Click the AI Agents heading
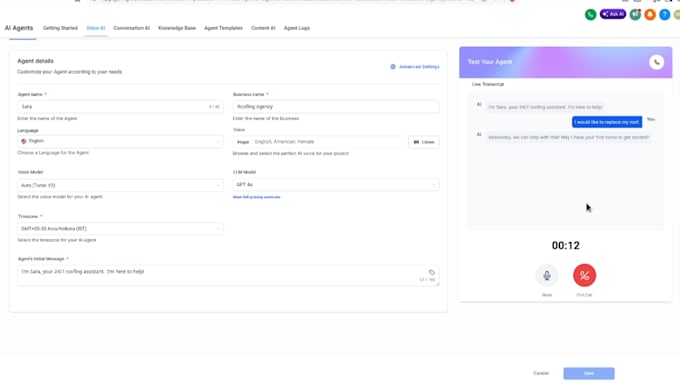The height and width of the screenshot is (384, 680). (19, 28)
